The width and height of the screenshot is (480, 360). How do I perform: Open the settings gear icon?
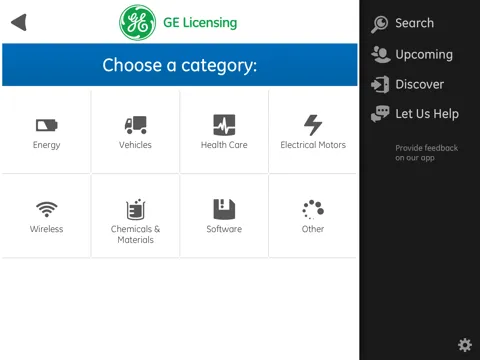pos(465,345)
